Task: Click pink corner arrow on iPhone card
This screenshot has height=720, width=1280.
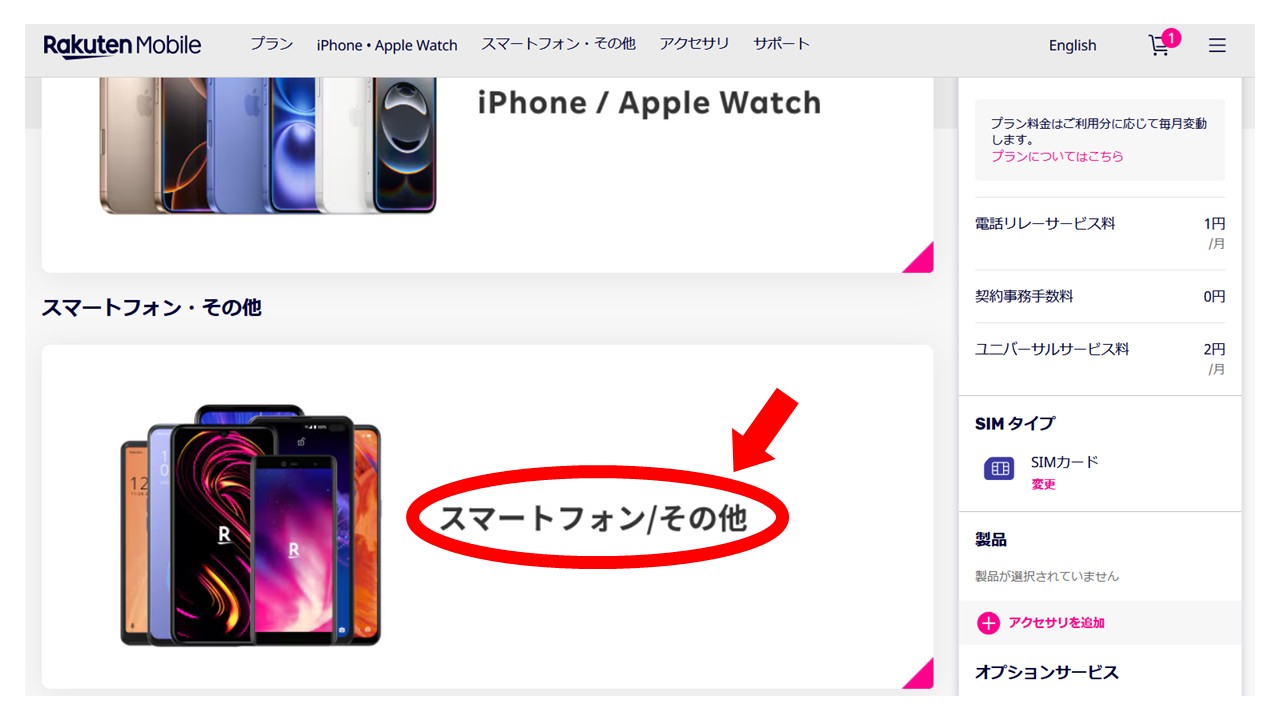Action: [918, 257]
